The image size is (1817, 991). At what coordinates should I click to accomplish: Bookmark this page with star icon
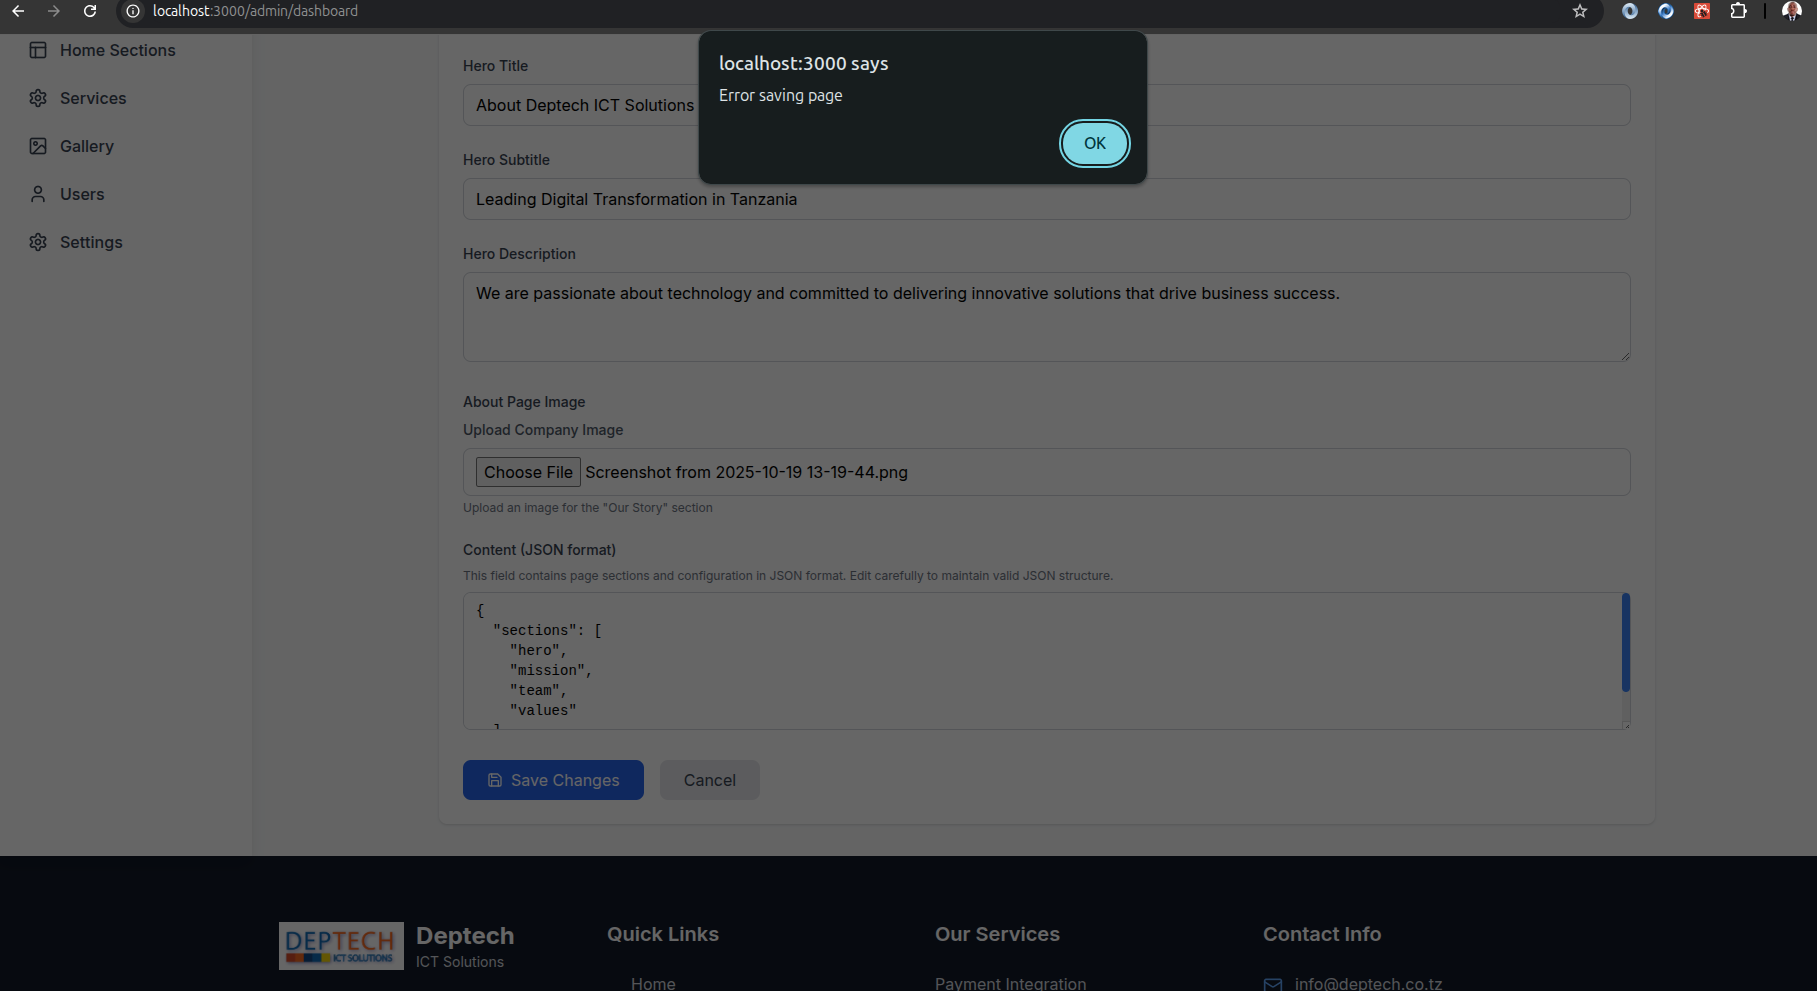point(1580,11)
